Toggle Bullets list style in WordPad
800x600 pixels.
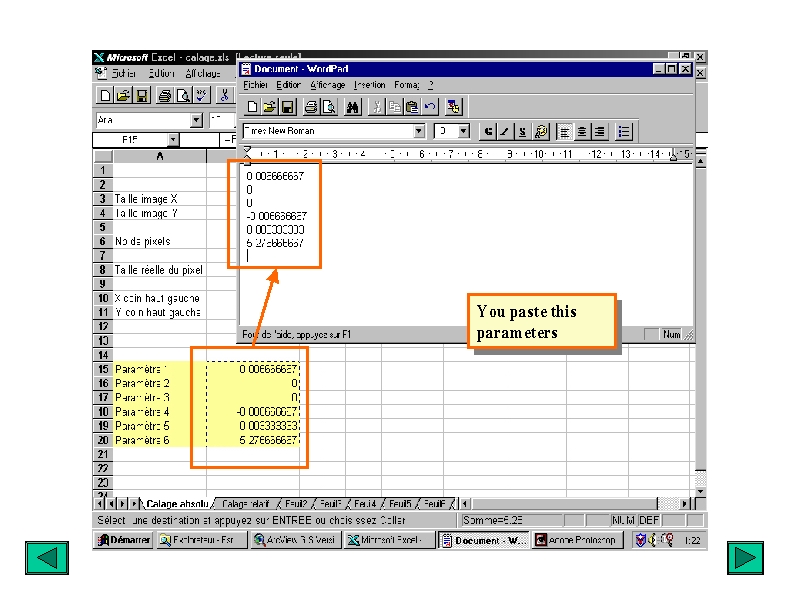pos(623,132)
